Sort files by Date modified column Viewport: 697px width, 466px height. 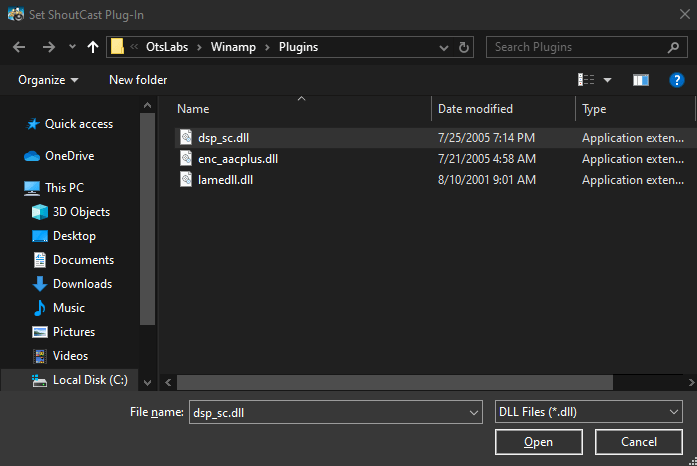click(503, 109)
